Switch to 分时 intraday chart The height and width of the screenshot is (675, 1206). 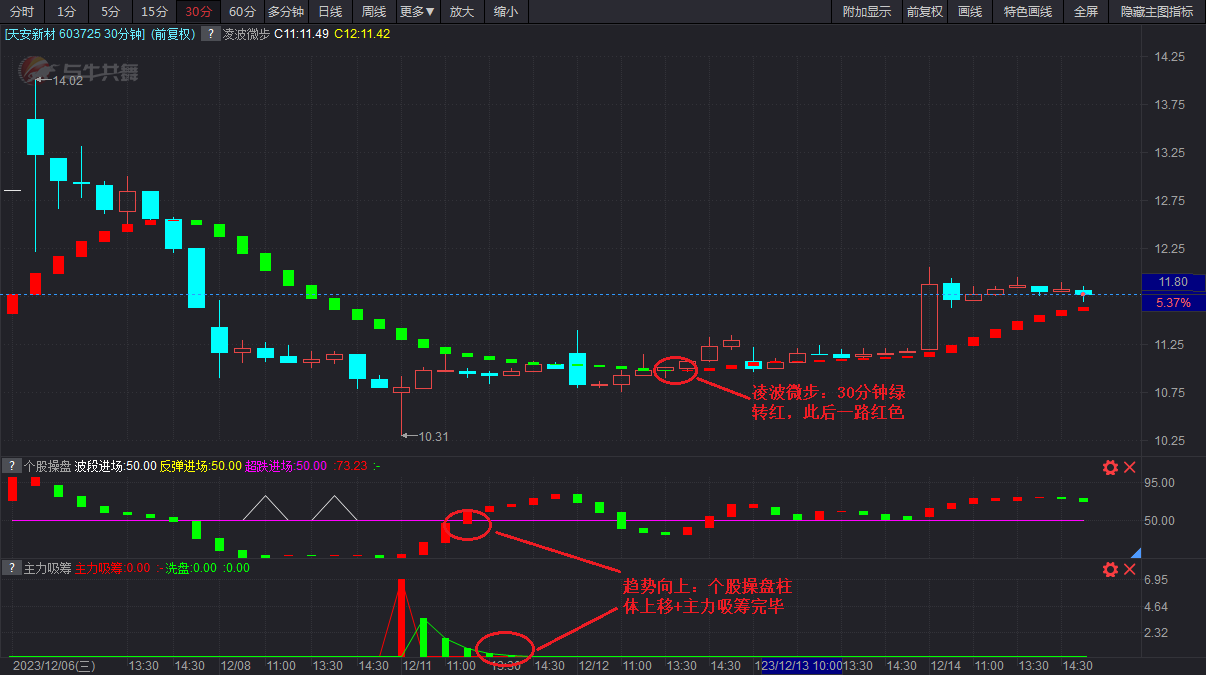coord(21,12)
